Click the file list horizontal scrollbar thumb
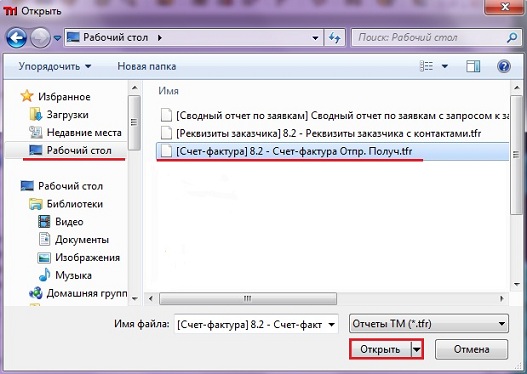This screenshot has width=527, height=374. pyautogui.click(x=248, y=298)
